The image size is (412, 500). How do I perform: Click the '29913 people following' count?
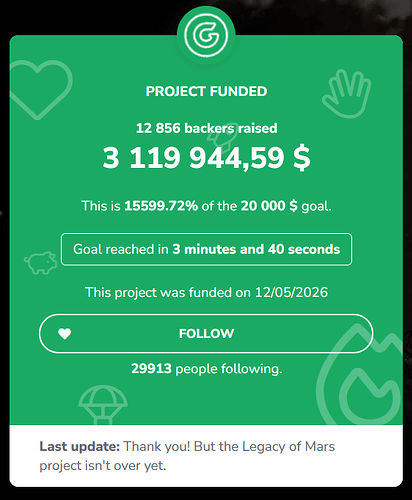tap(206, 369)
